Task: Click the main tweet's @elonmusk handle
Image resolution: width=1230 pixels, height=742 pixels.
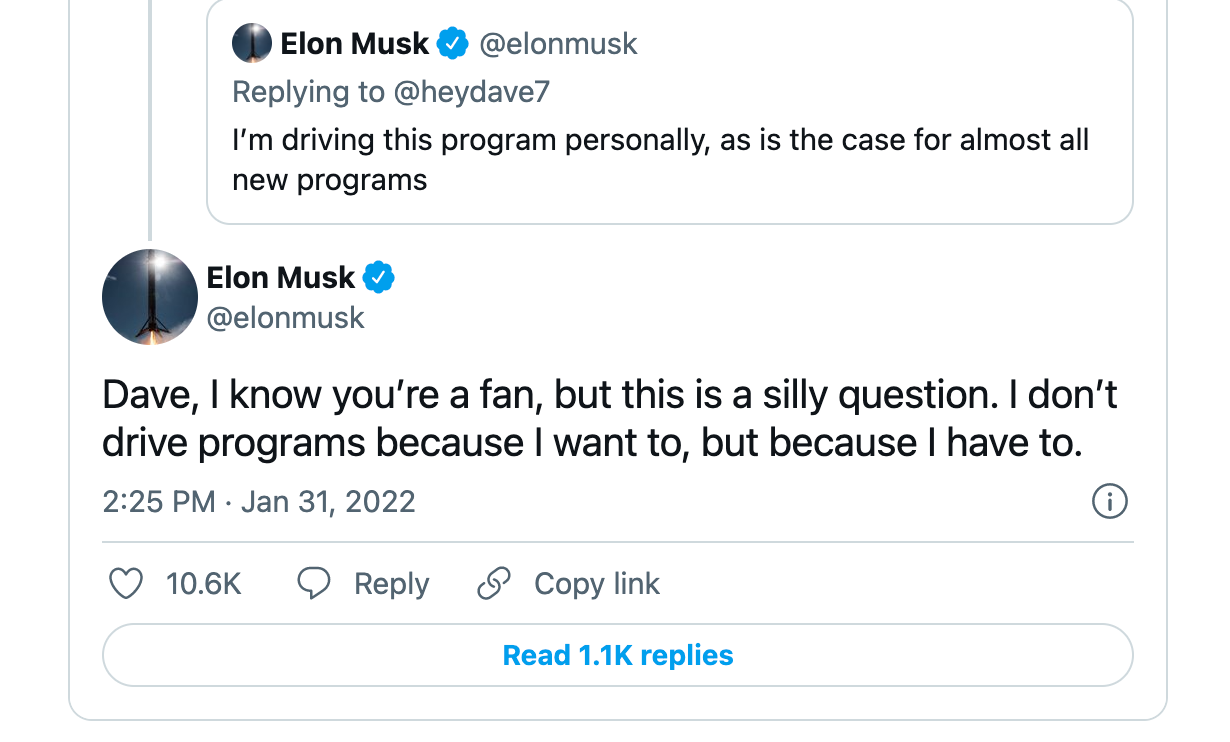Action: [286, 318]
